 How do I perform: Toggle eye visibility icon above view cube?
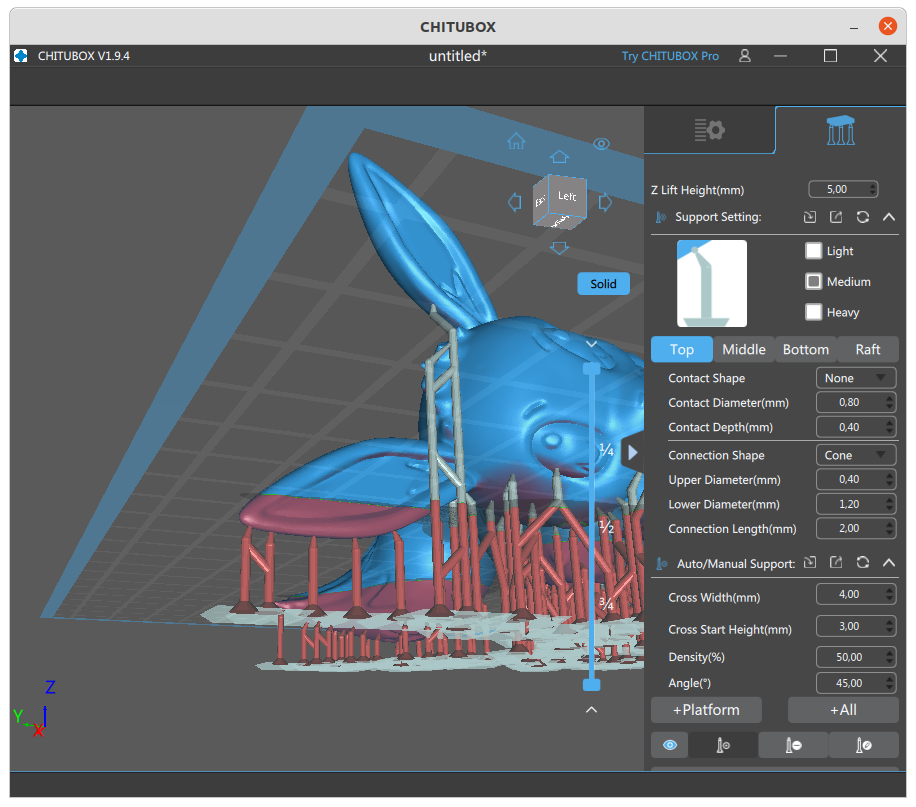[x=601, y=144]
